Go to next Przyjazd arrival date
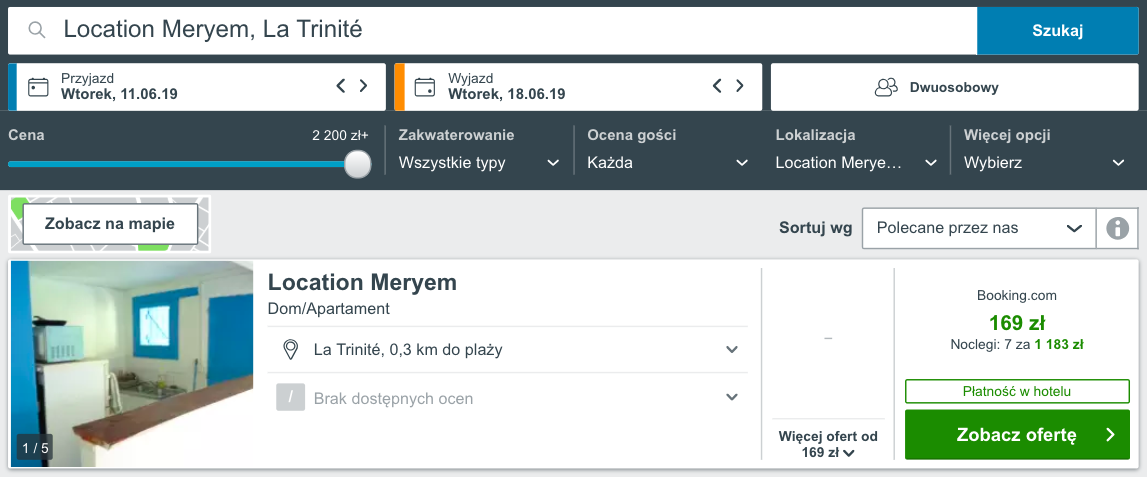 click(364, 86)
